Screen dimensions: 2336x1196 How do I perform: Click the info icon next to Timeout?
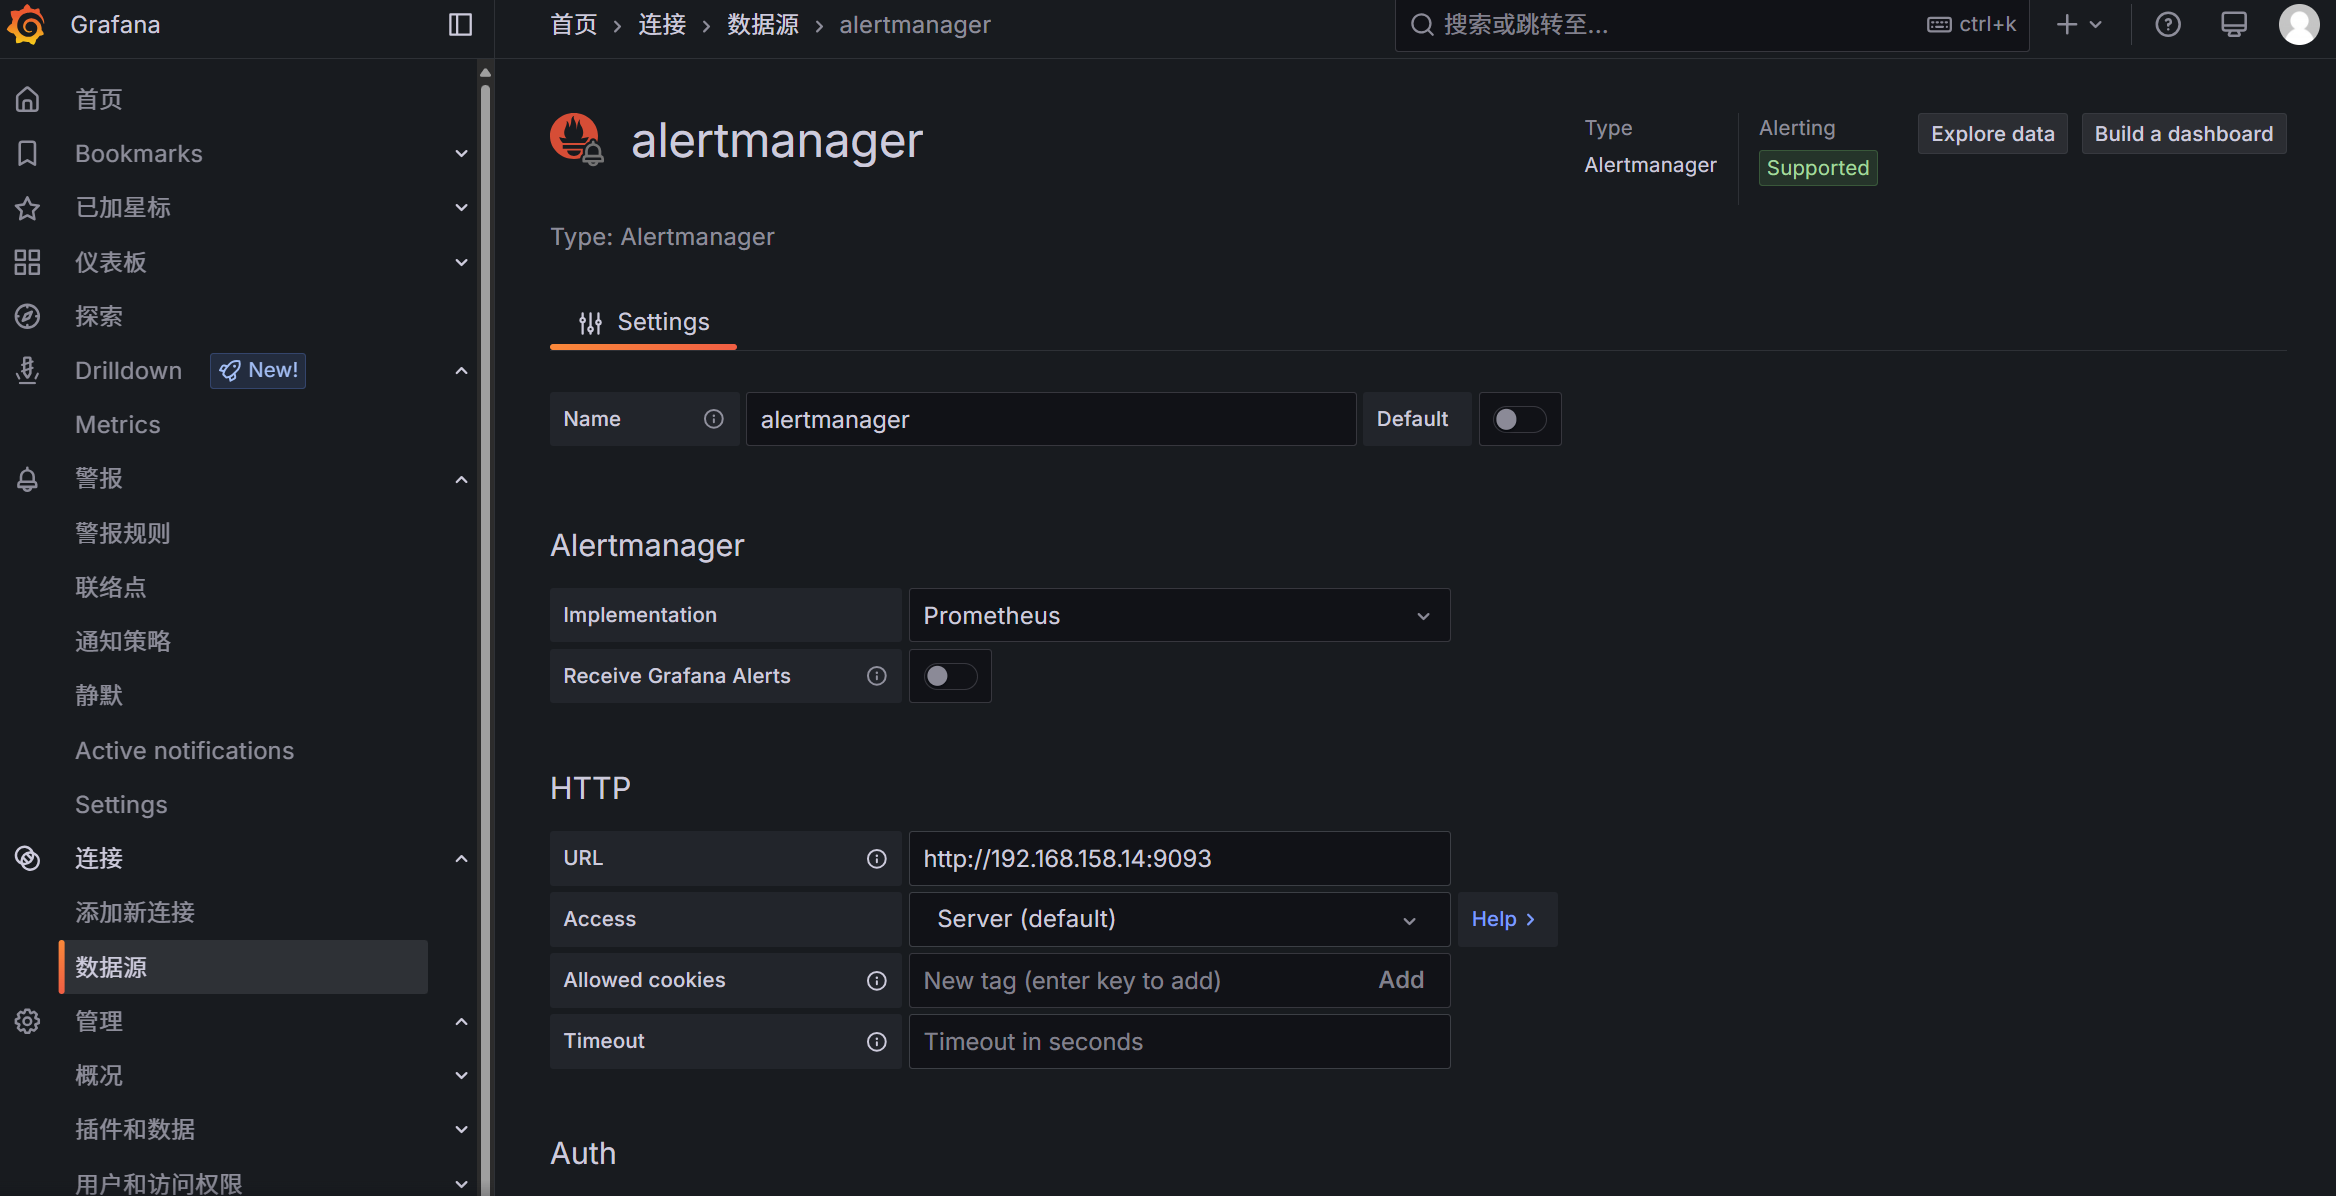[x=877, y=1041]
